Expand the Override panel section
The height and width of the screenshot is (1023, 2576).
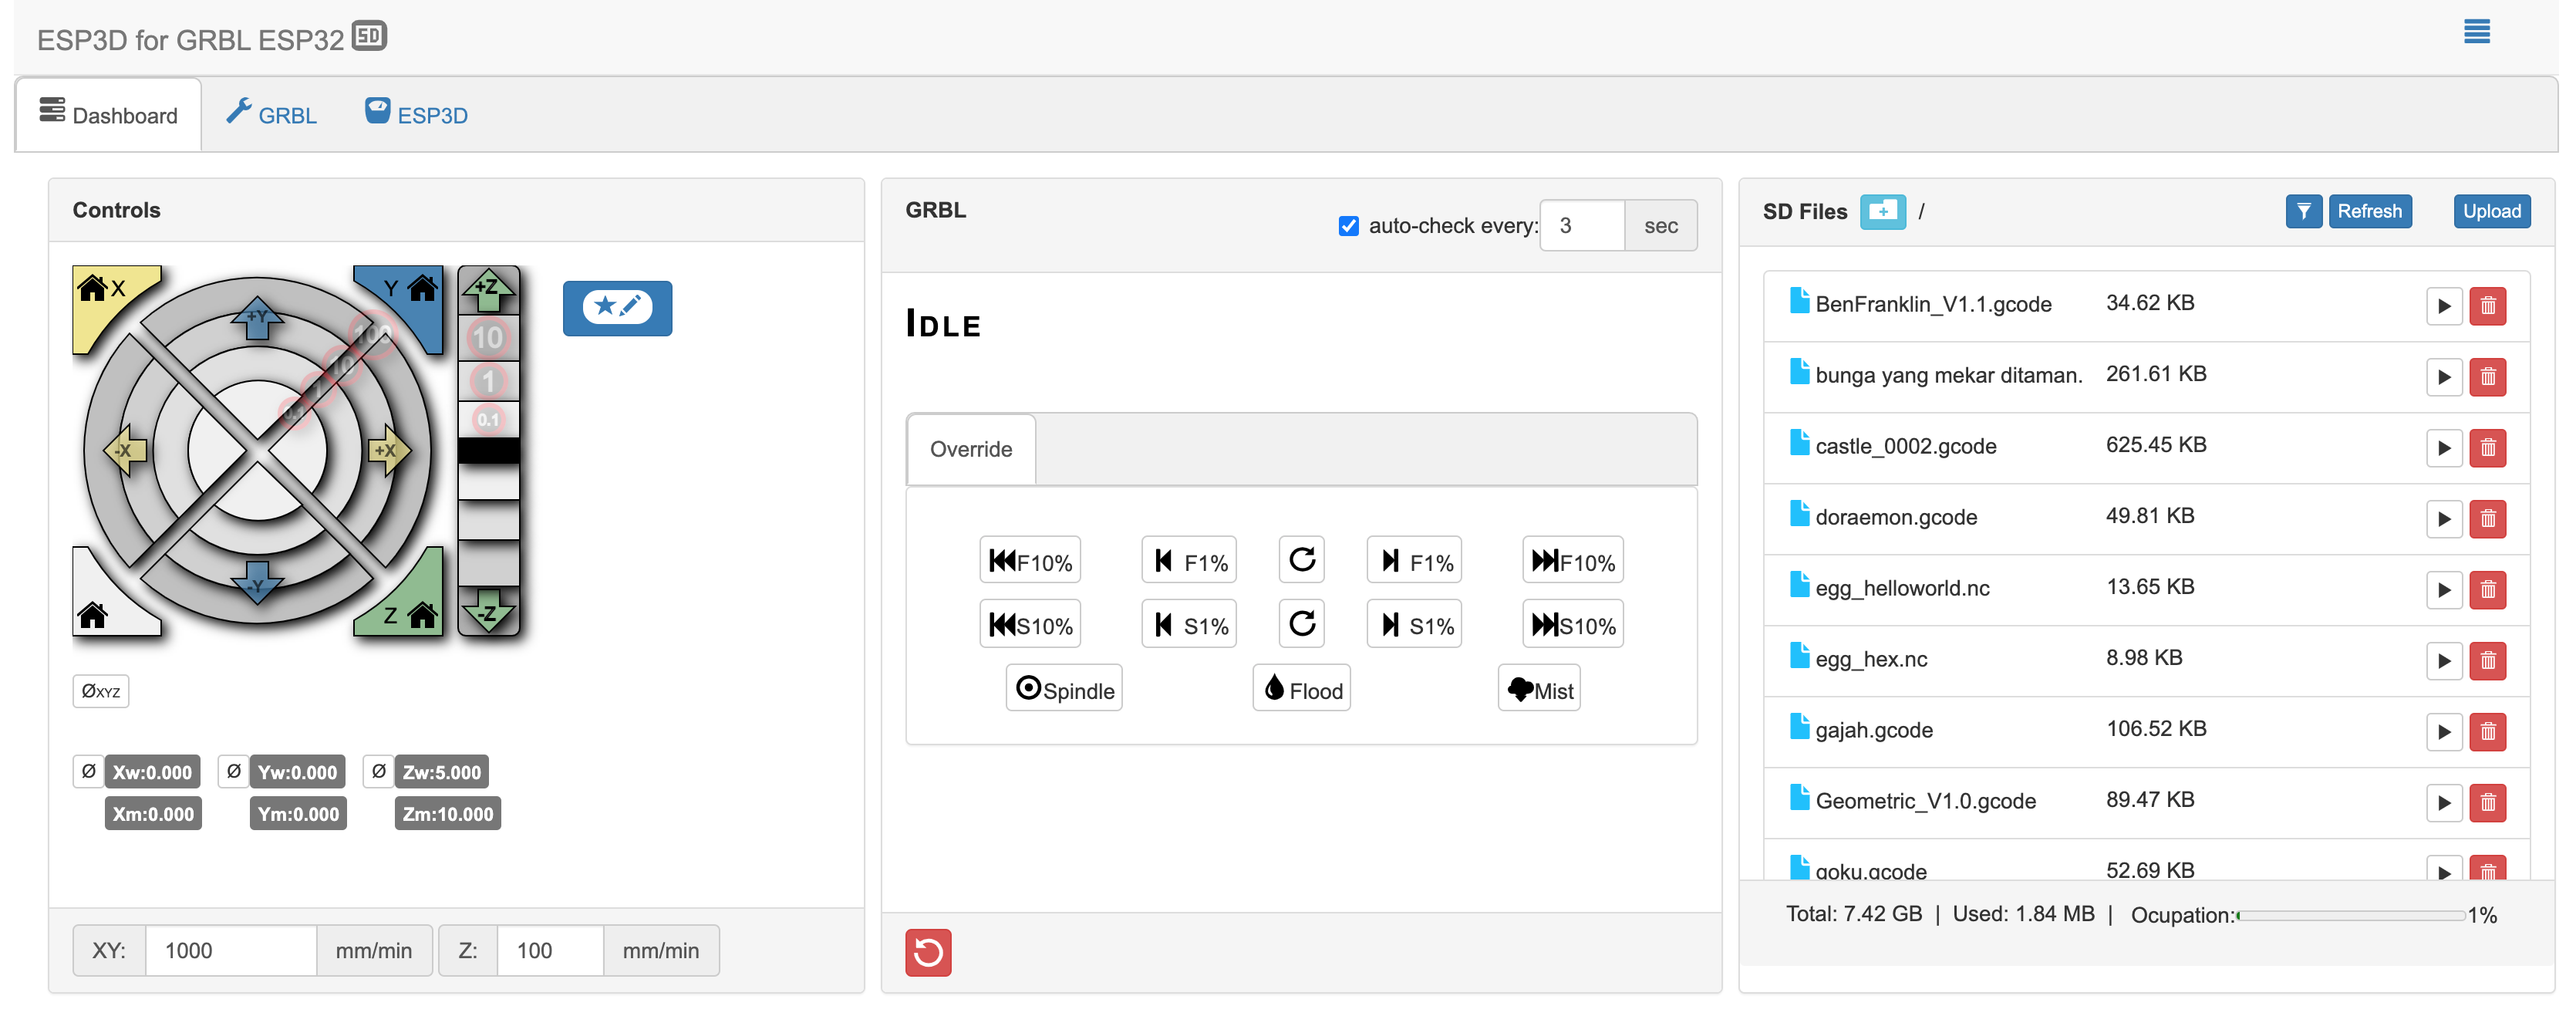pos(971,448)
